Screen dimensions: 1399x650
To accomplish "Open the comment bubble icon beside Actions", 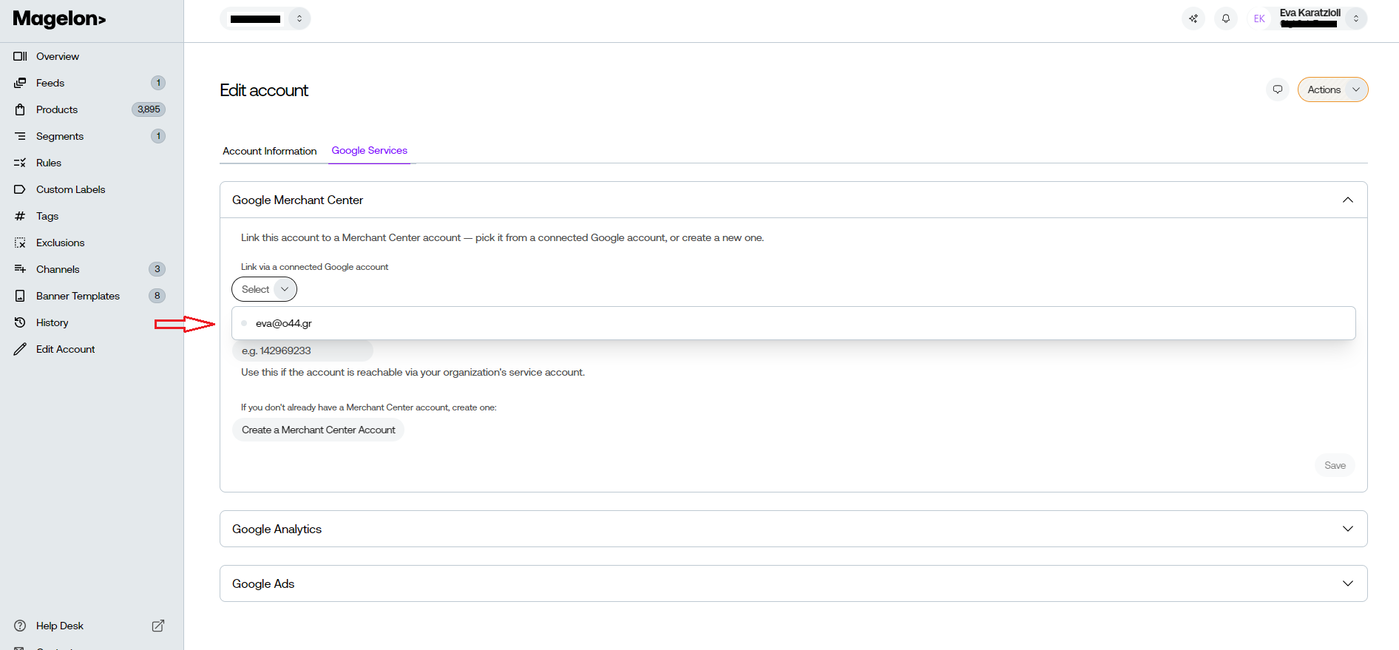I will coord(1277,89).
